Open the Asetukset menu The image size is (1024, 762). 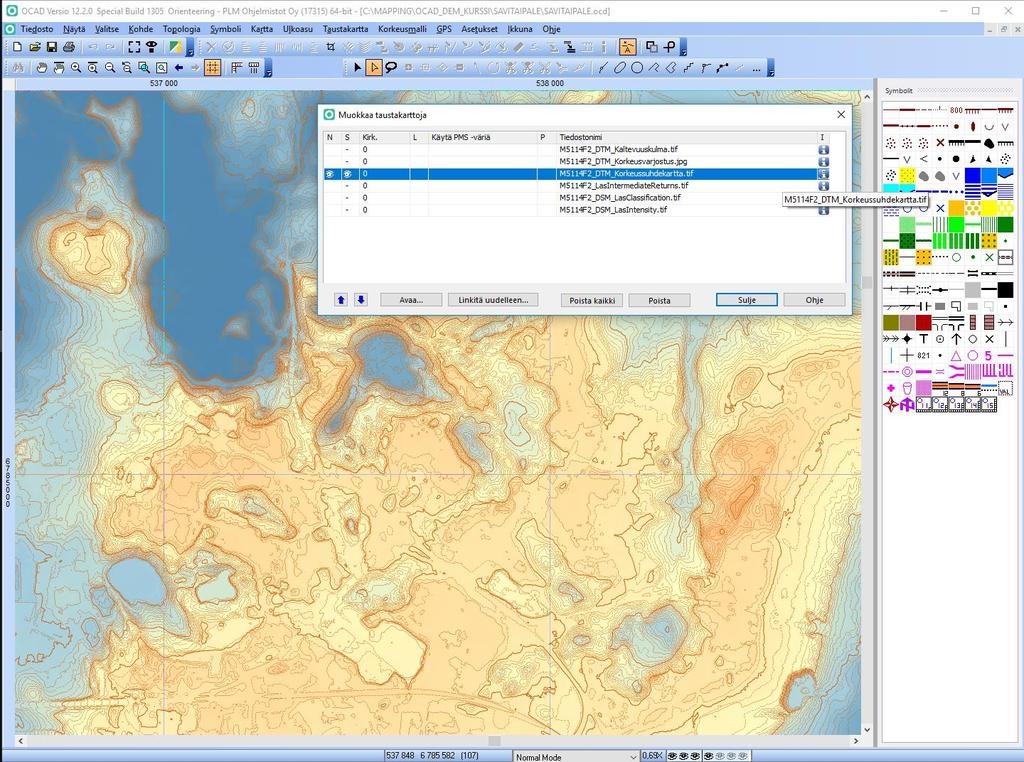pyautogui.click(x=479, y=29)
